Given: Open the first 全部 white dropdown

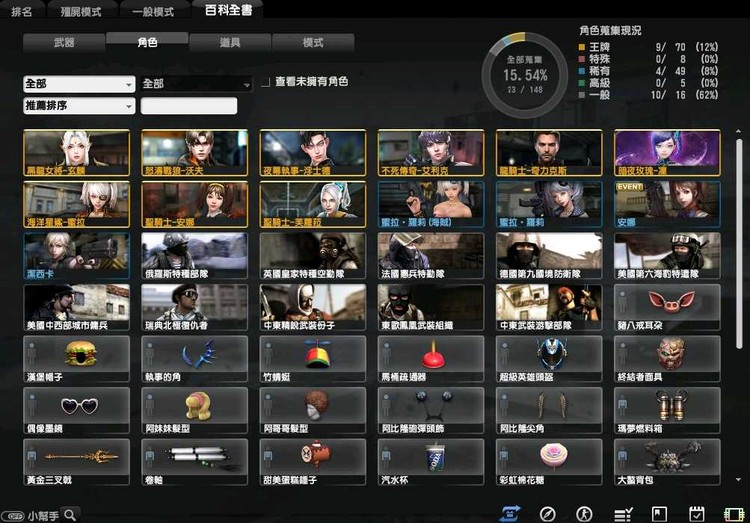Looking at the screenshot, I should [79, 84].
